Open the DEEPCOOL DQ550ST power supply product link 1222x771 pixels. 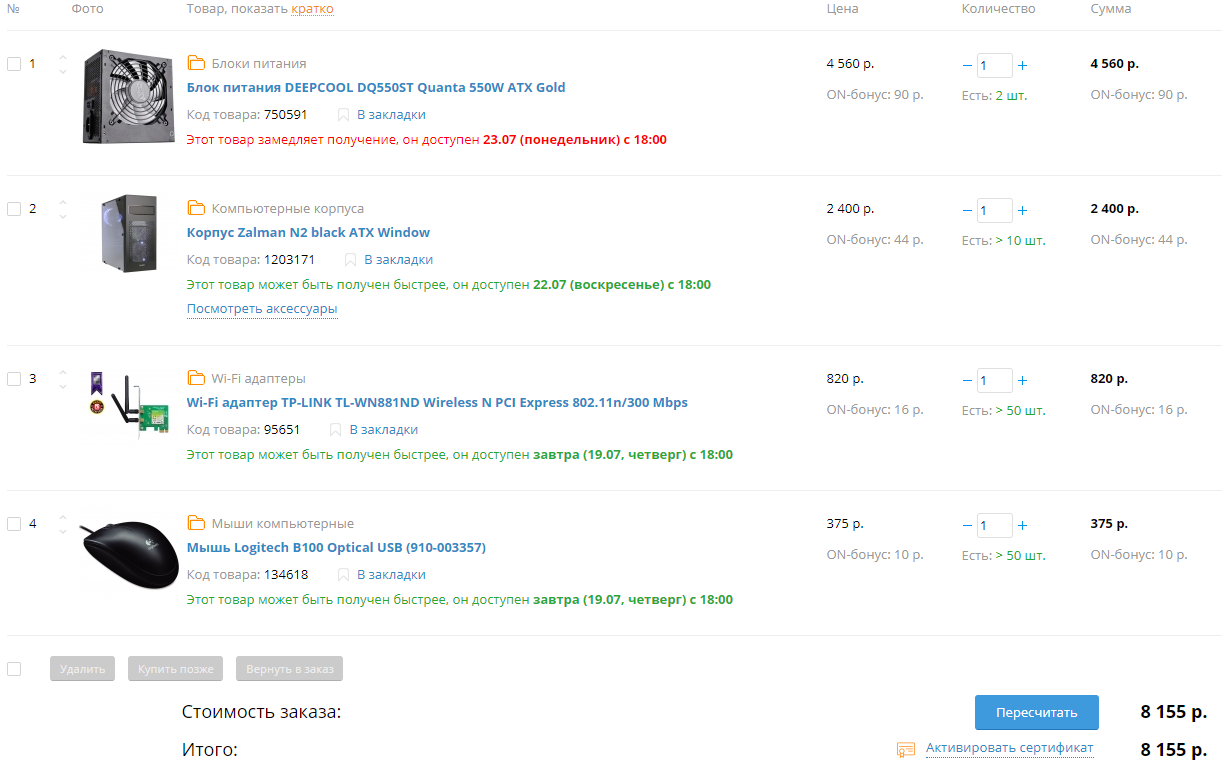coord(376,87)
